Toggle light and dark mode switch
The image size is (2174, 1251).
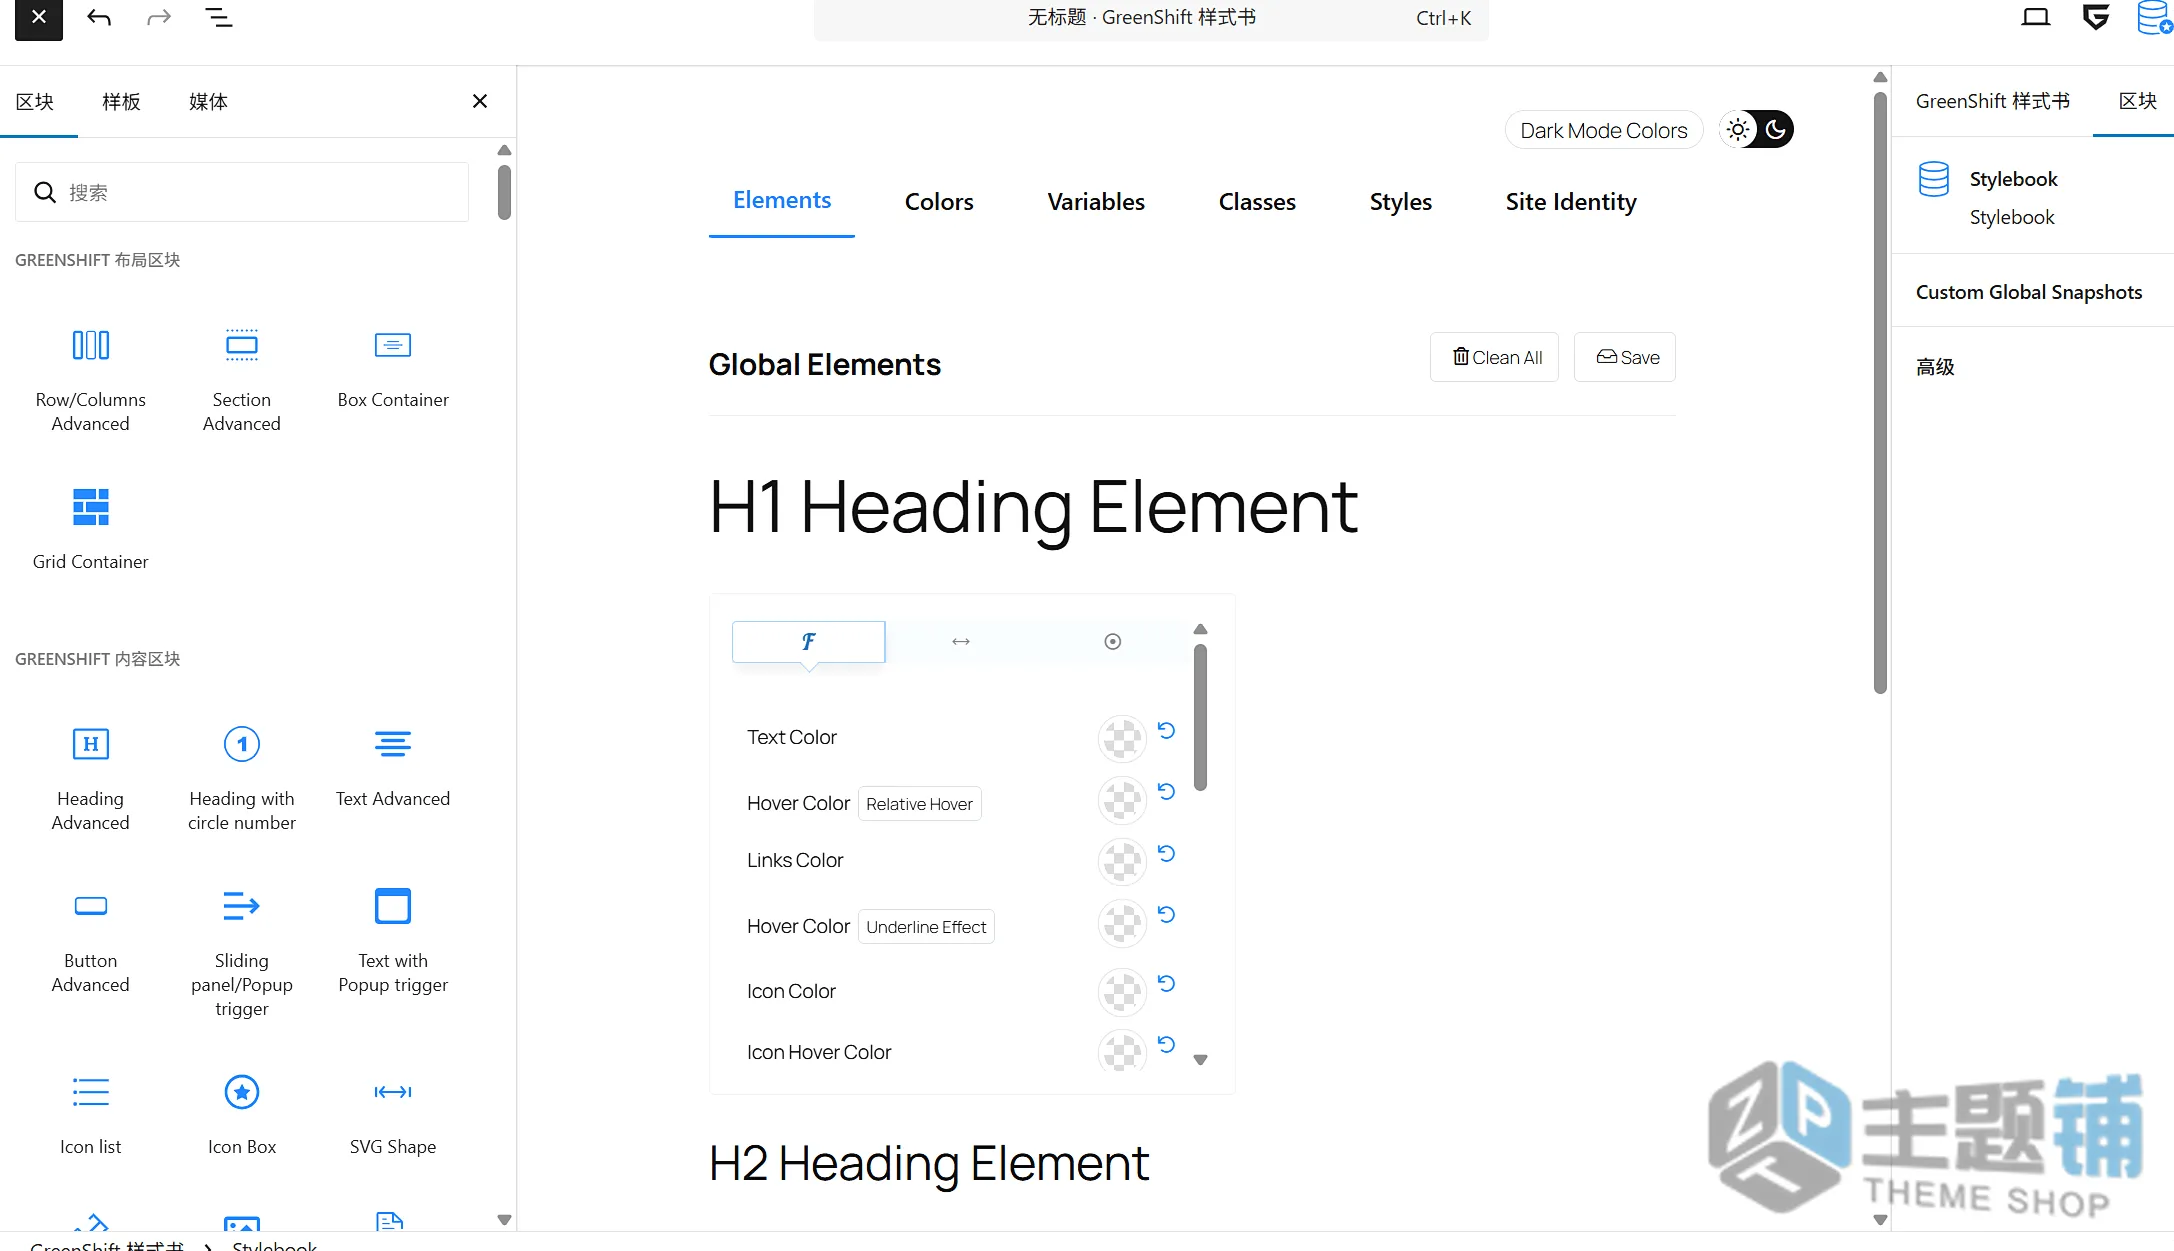point(1757,129)
